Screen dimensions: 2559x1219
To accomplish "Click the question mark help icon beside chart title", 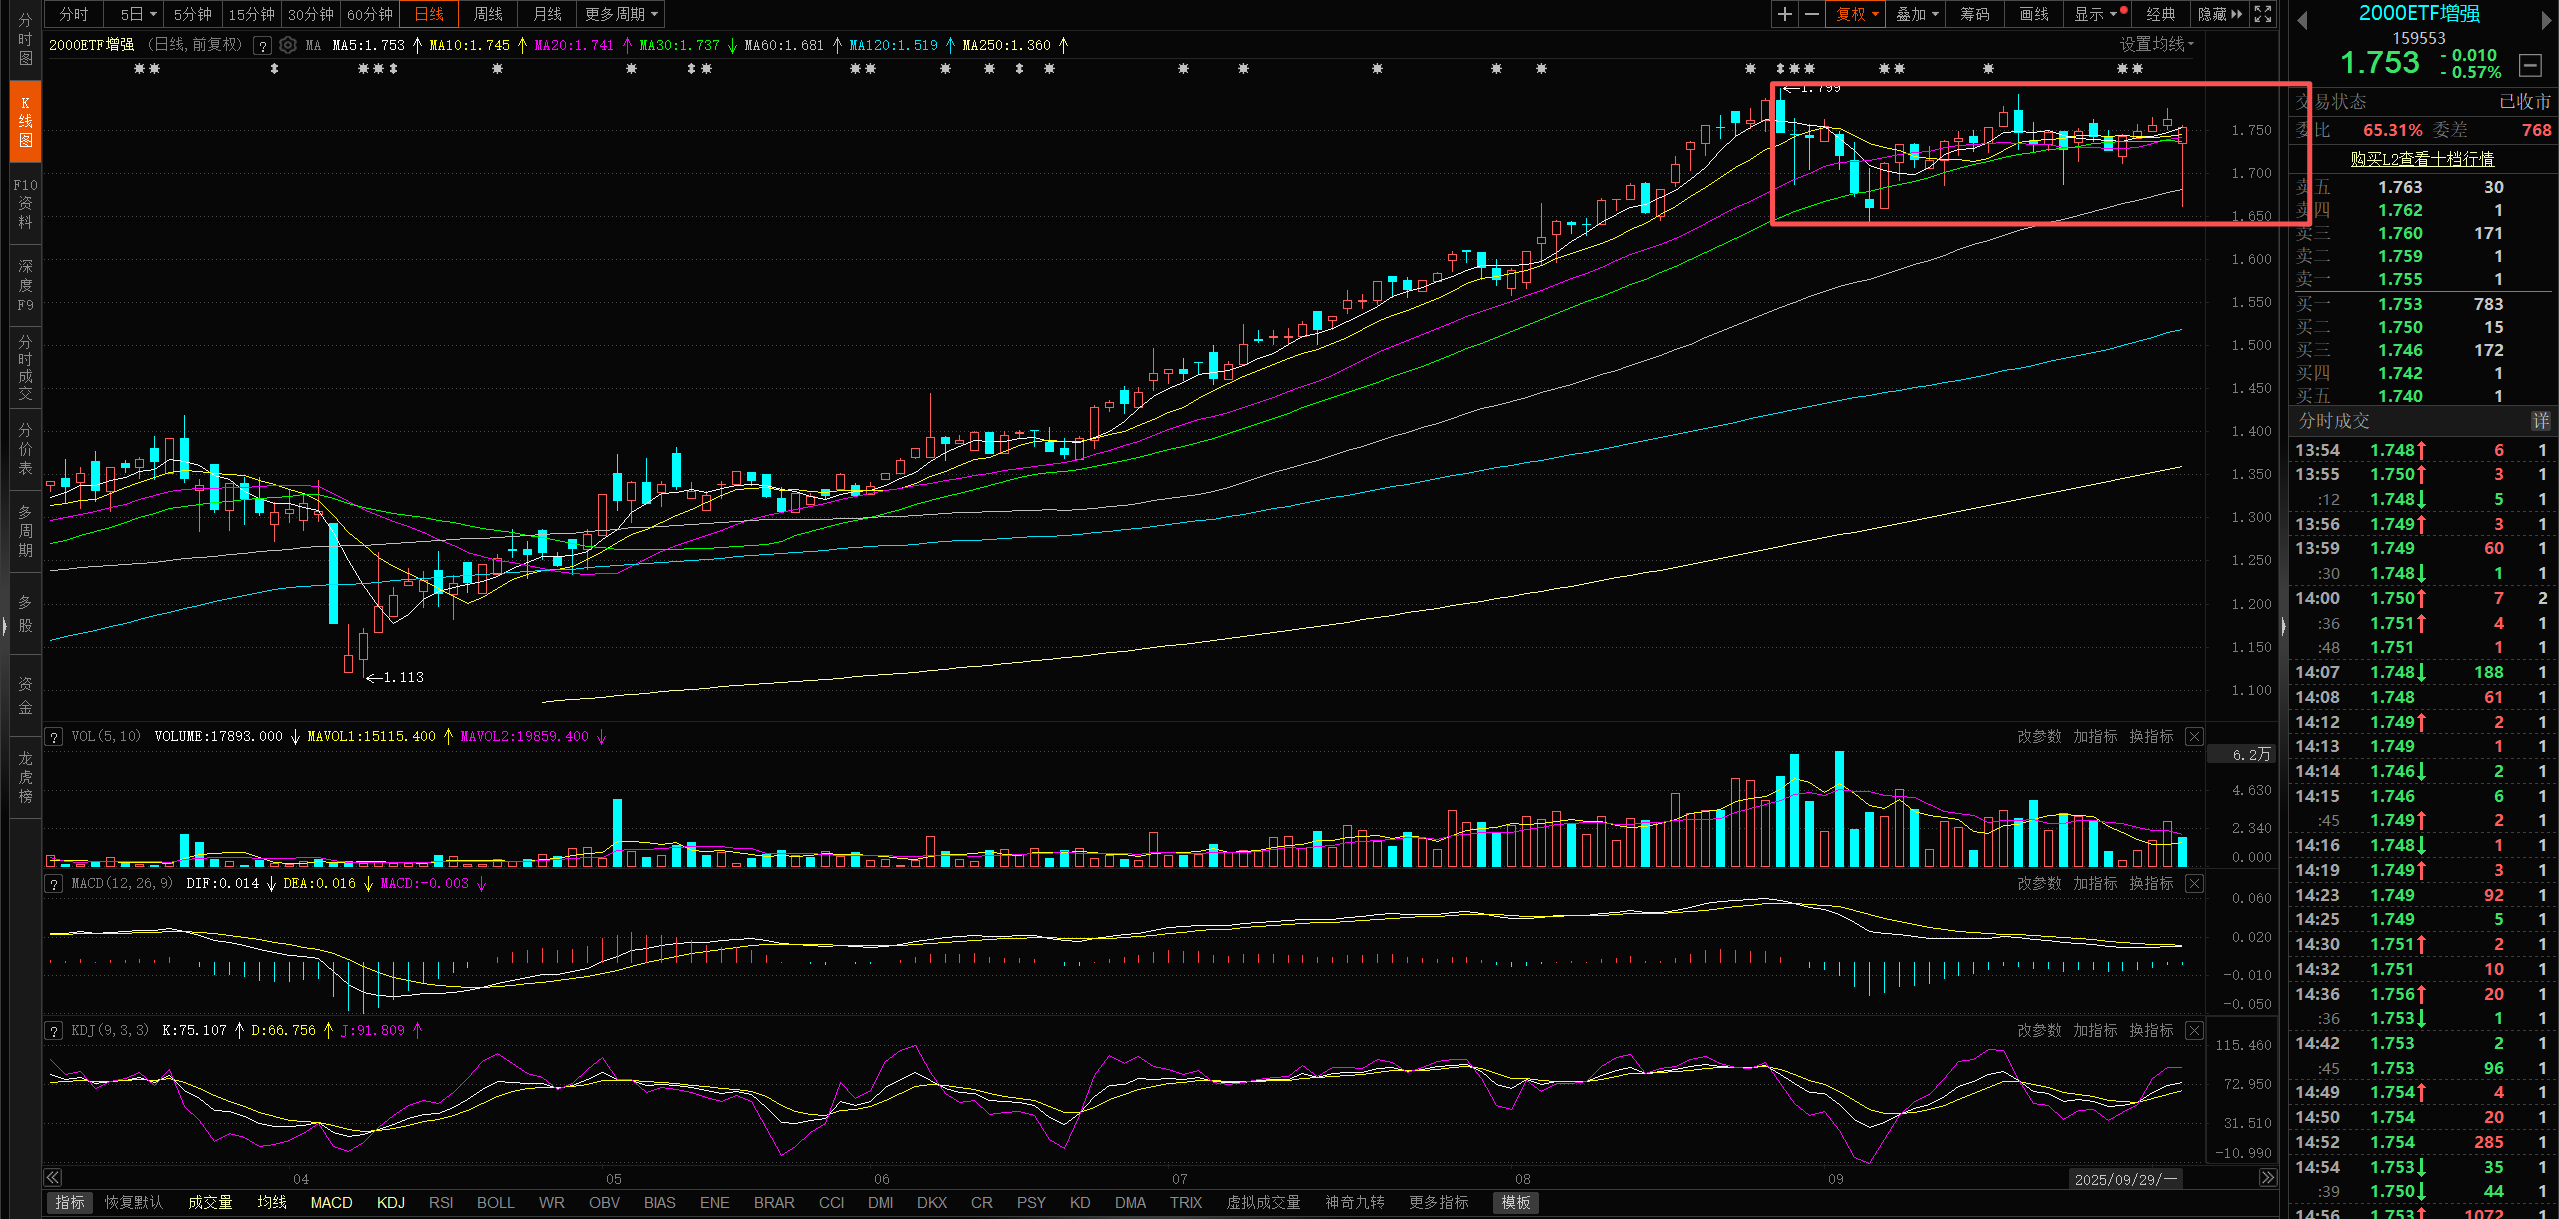I will click(262, 45).
